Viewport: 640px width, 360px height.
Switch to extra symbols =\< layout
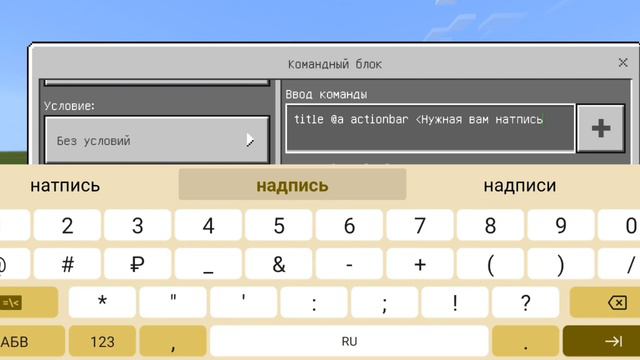click(x=29, y=302)
